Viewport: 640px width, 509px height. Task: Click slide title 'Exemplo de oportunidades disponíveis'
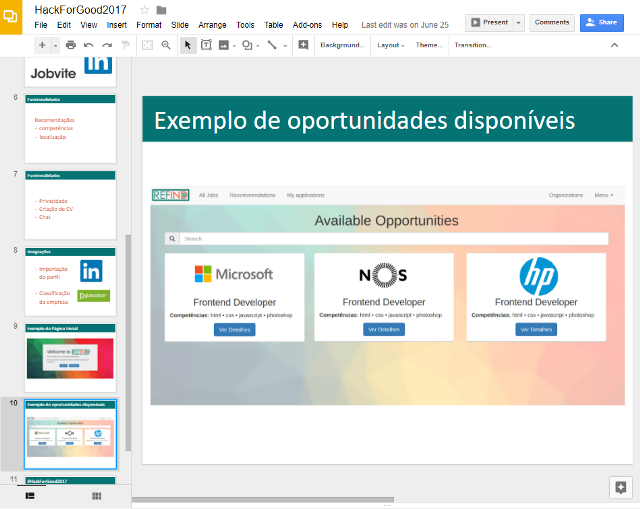point(364,121)
